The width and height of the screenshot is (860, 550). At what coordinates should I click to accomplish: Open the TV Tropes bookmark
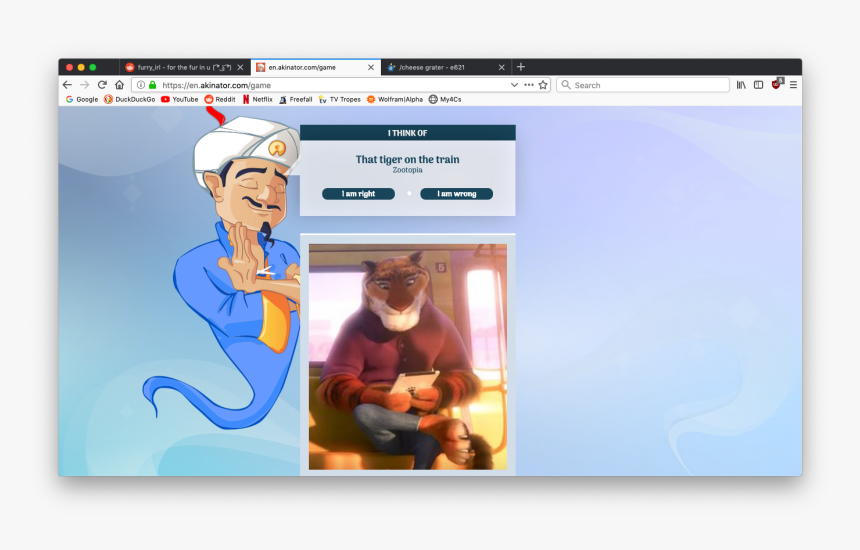[340, 99]
